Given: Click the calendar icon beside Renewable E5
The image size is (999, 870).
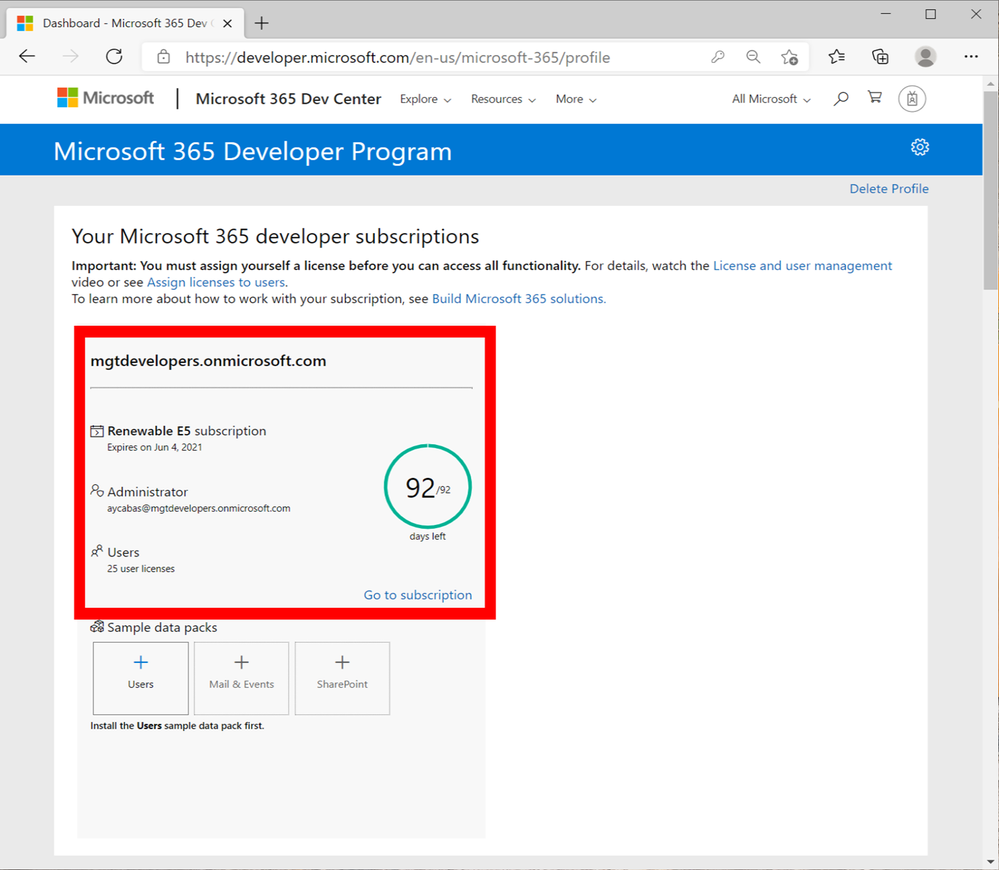Looking at the screenshot, I should (97, 431).
